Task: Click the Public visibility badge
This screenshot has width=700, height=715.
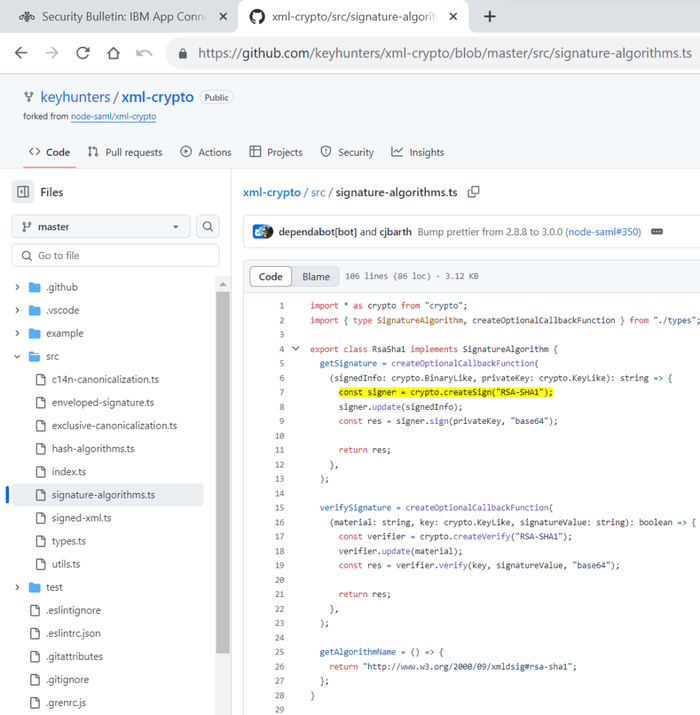Action: click(x=217, y=98)
